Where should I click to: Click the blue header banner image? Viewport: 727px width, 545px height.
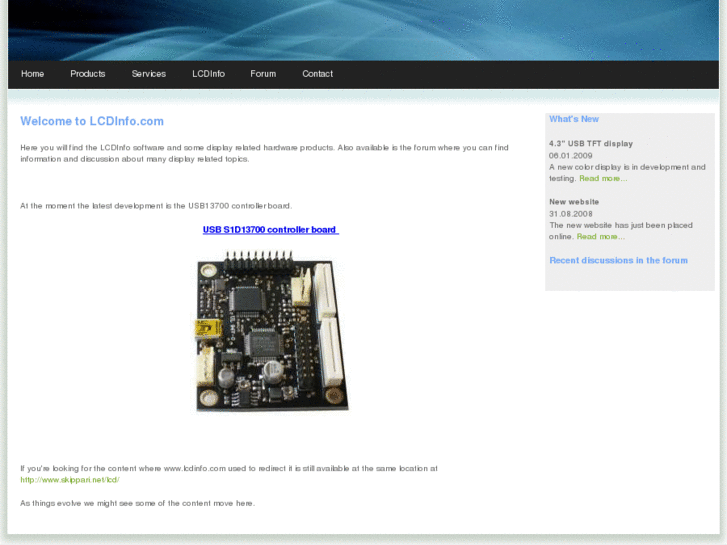pyautogui.click(x=364, y=30)
